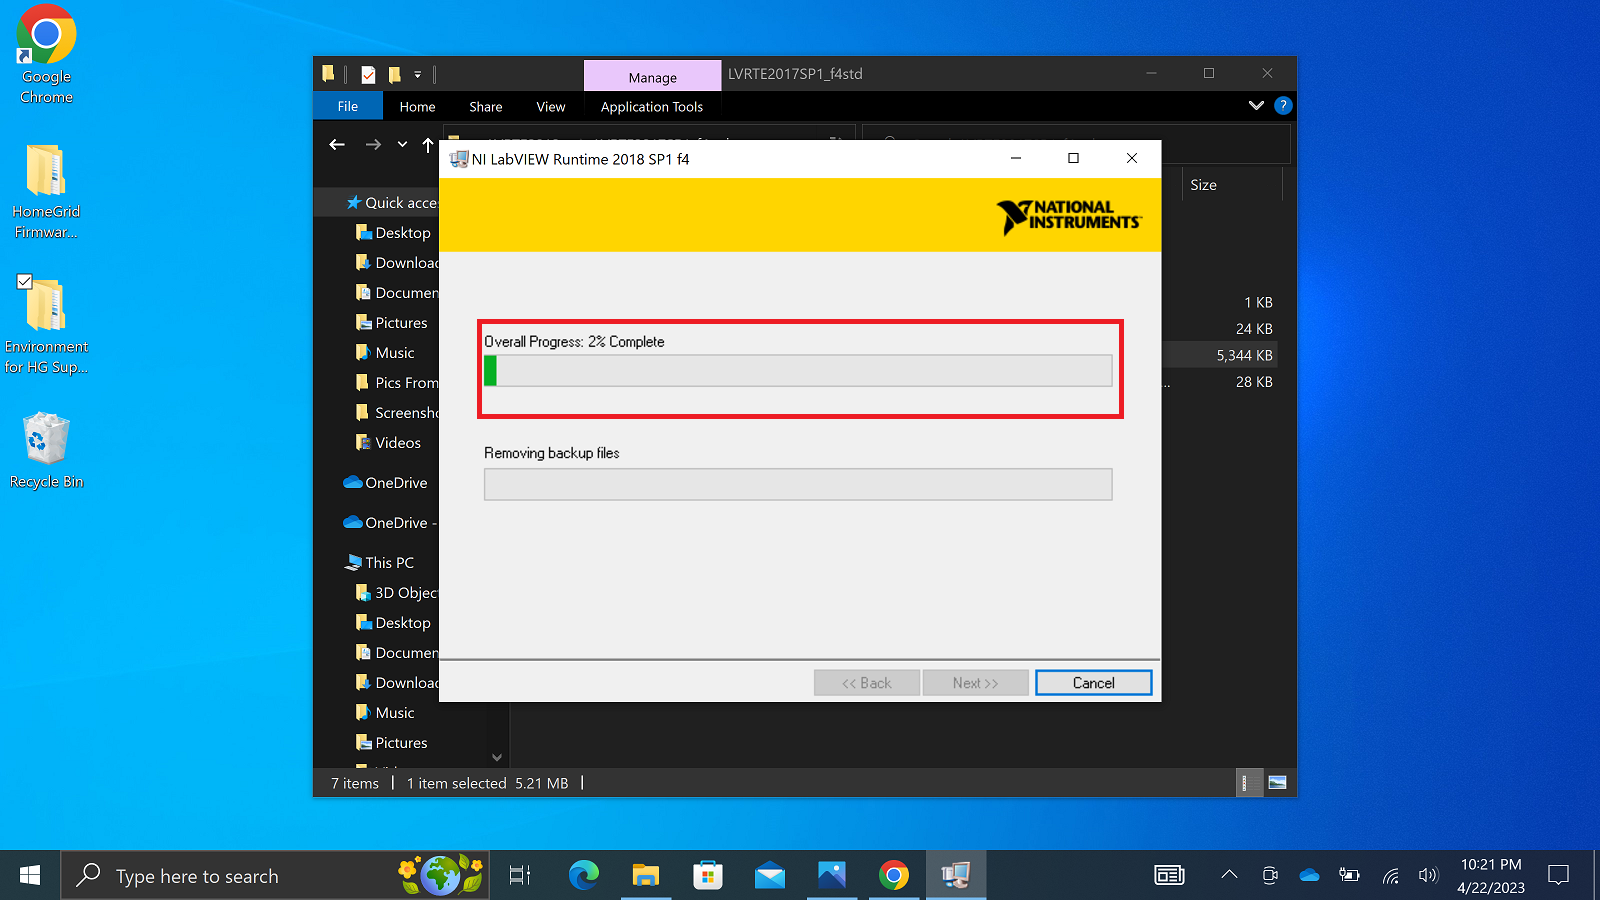
Task: Open the Recycle Bin
Action: (46, 451)
